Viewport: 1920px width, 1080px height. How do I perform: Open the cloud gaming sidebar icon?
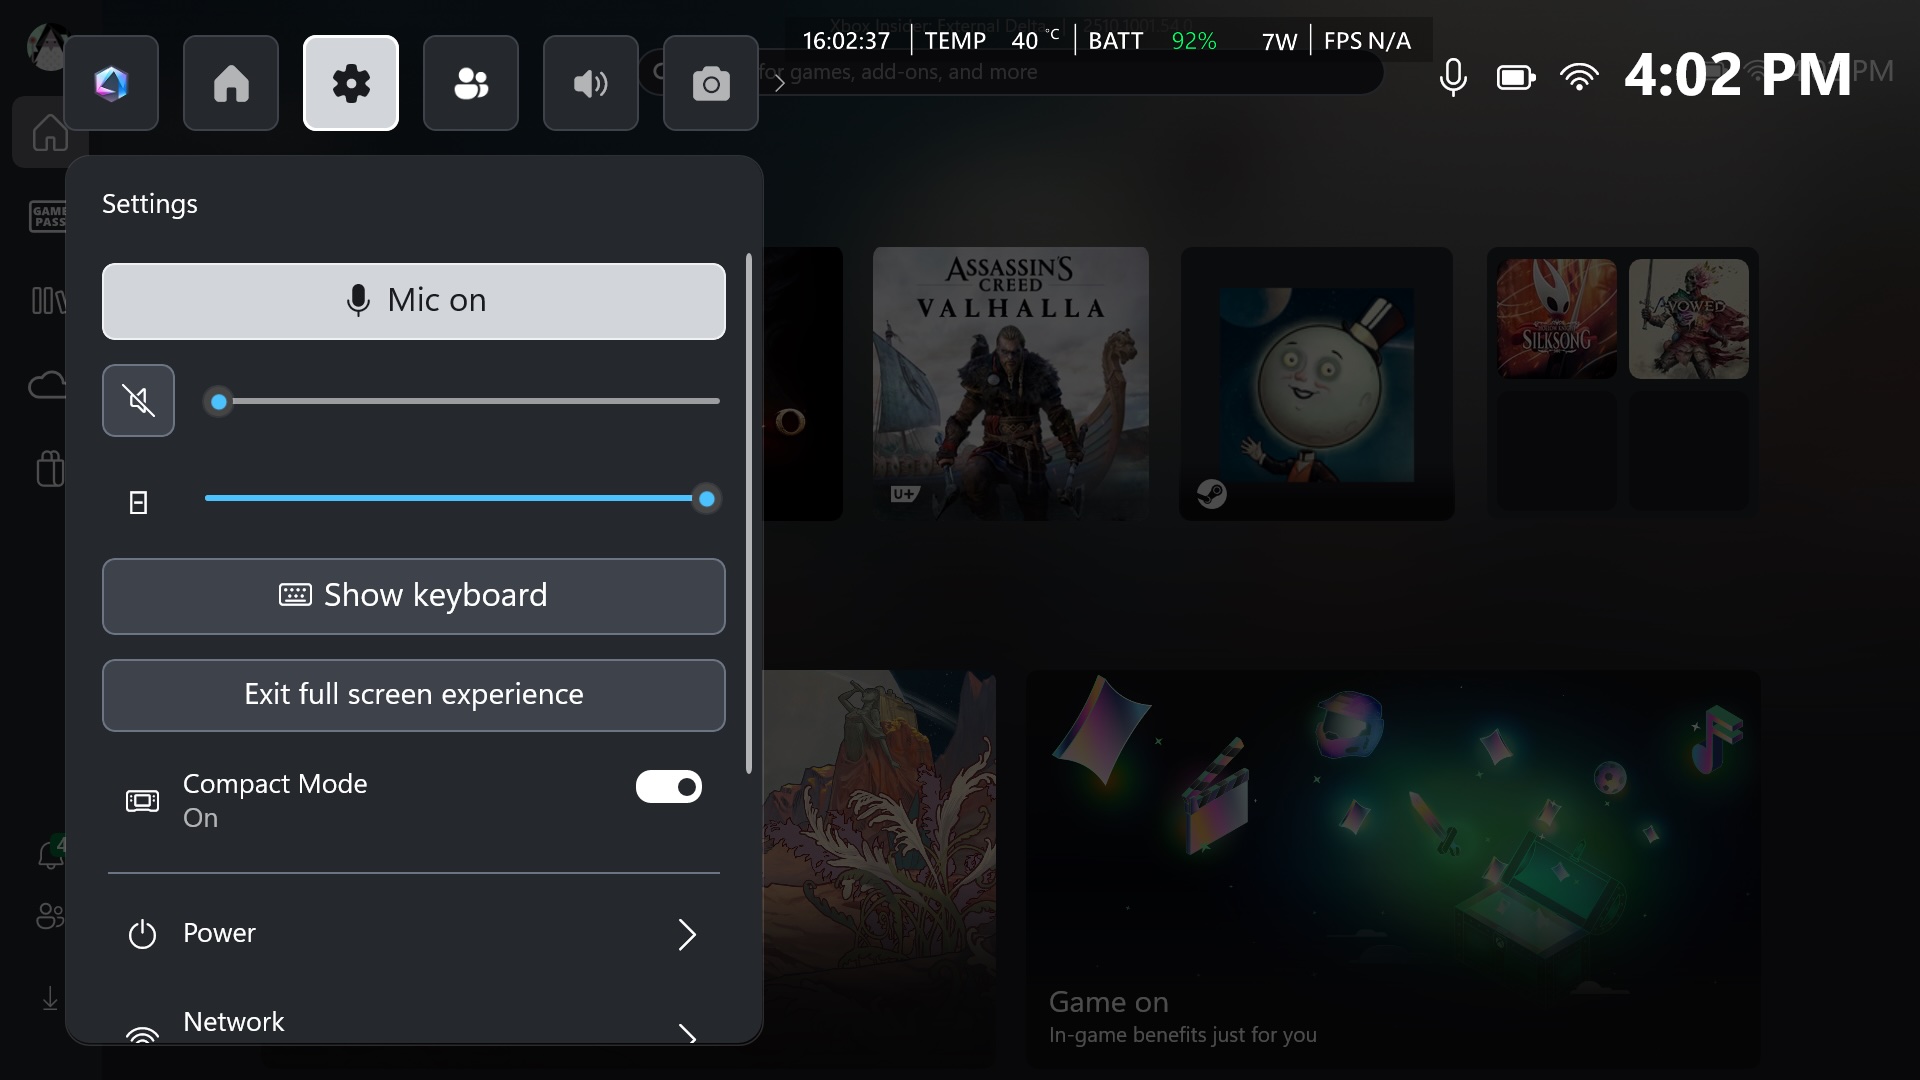click(46, 385)
